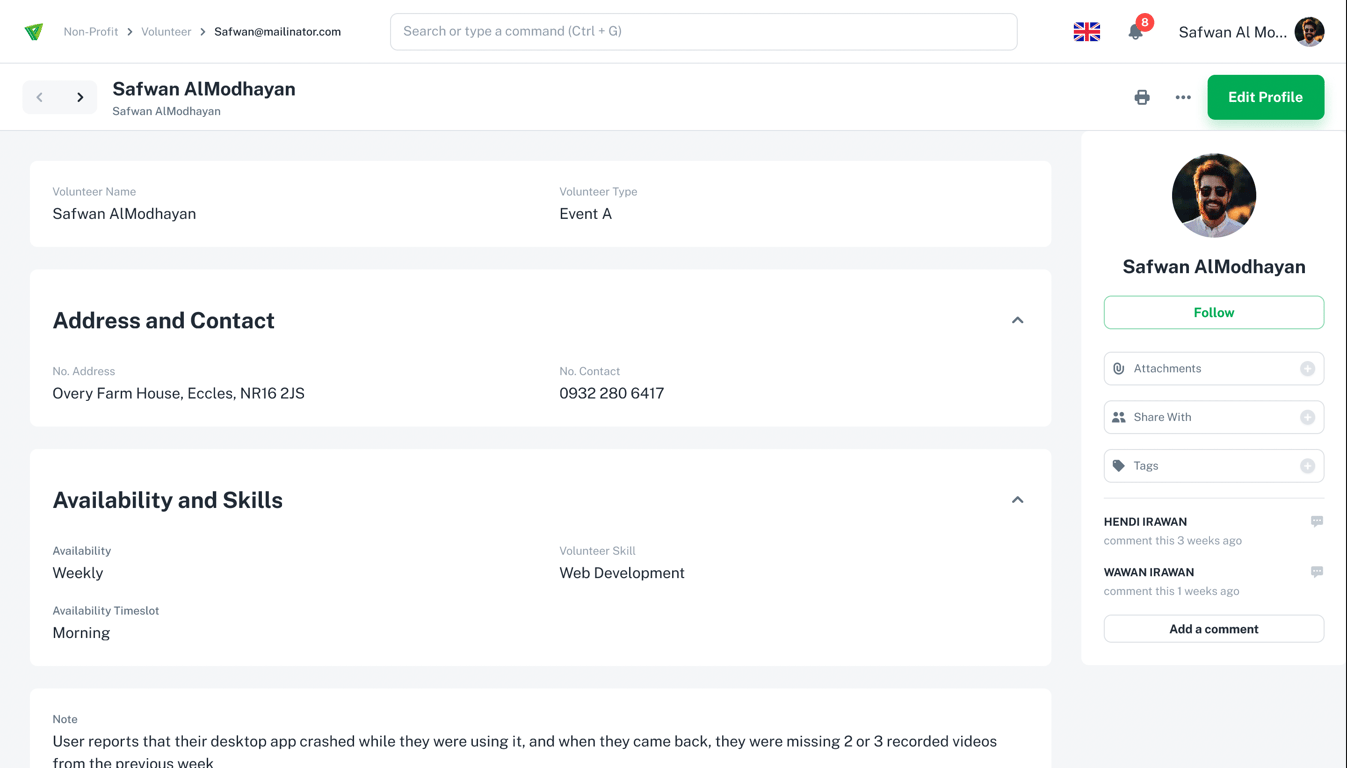Open WAWAN IRAWAN's comment icon

pyautogui.click(x=1317, y=572)
